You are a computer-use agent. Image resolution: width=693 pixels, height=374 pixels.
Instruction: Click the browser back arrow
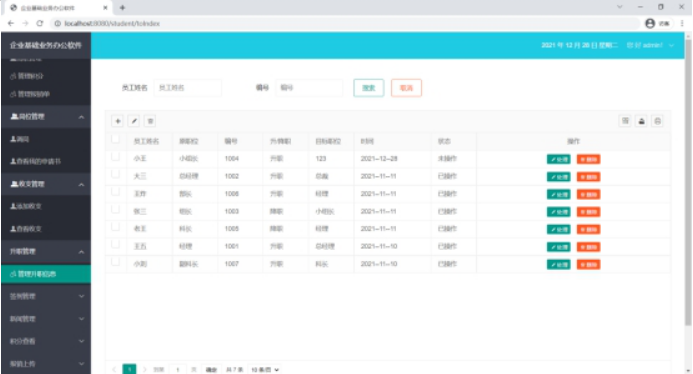[11, 23]
